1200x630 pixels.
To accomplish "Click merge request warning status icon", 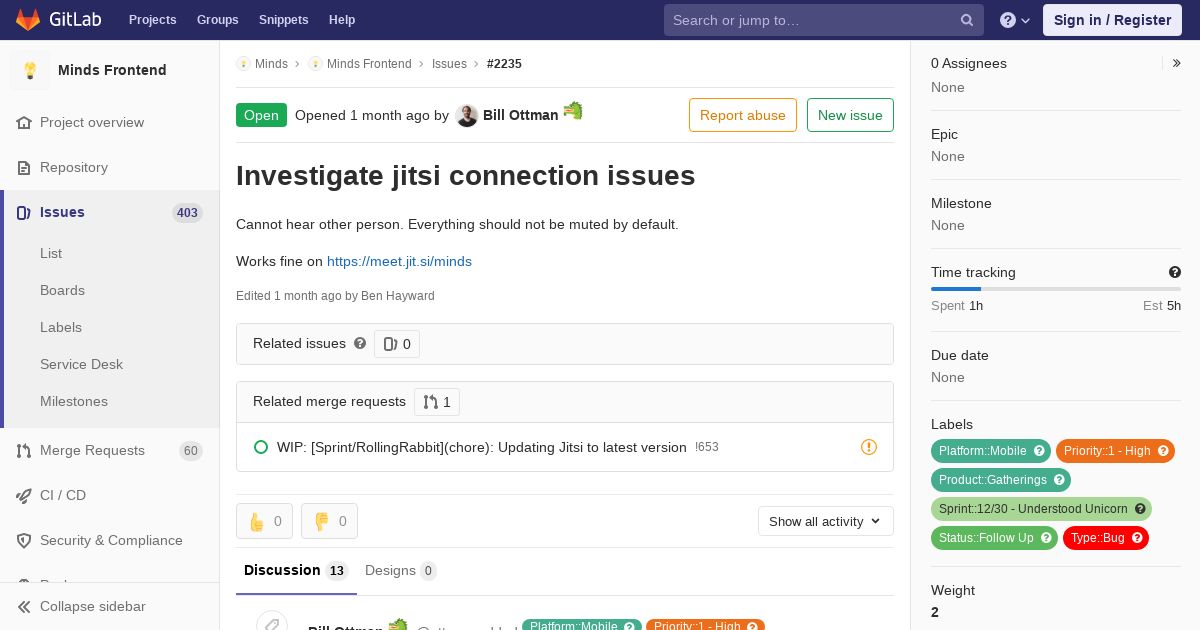I will tap(869, 447).
